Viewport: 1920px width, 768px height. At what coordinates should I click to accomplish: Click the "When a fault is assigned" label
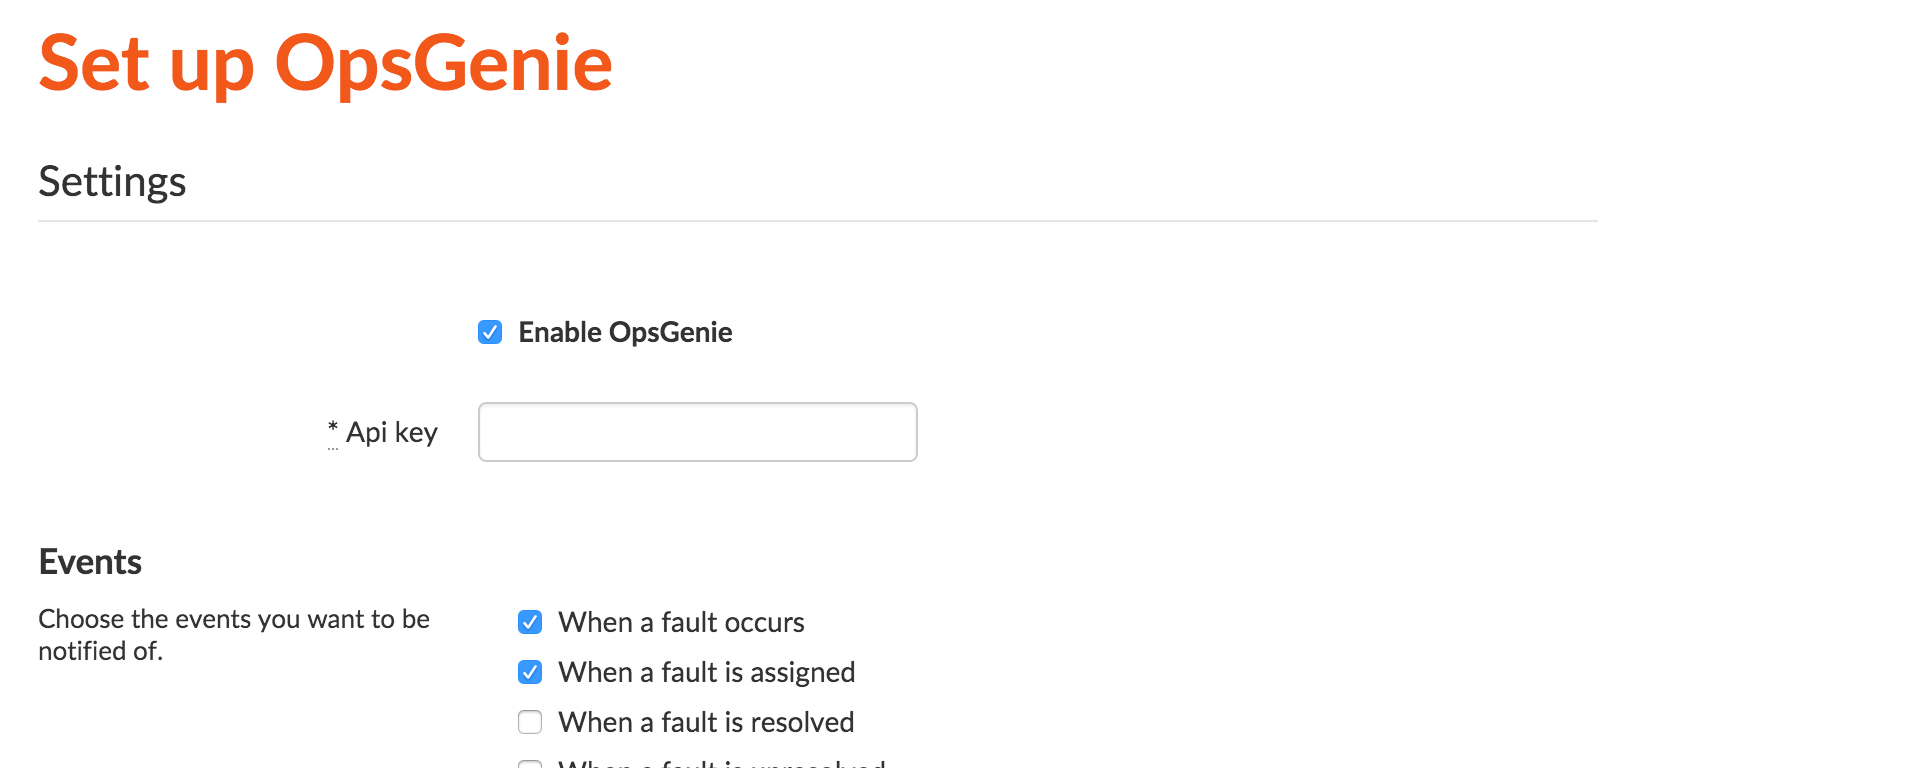pos(706,672)
